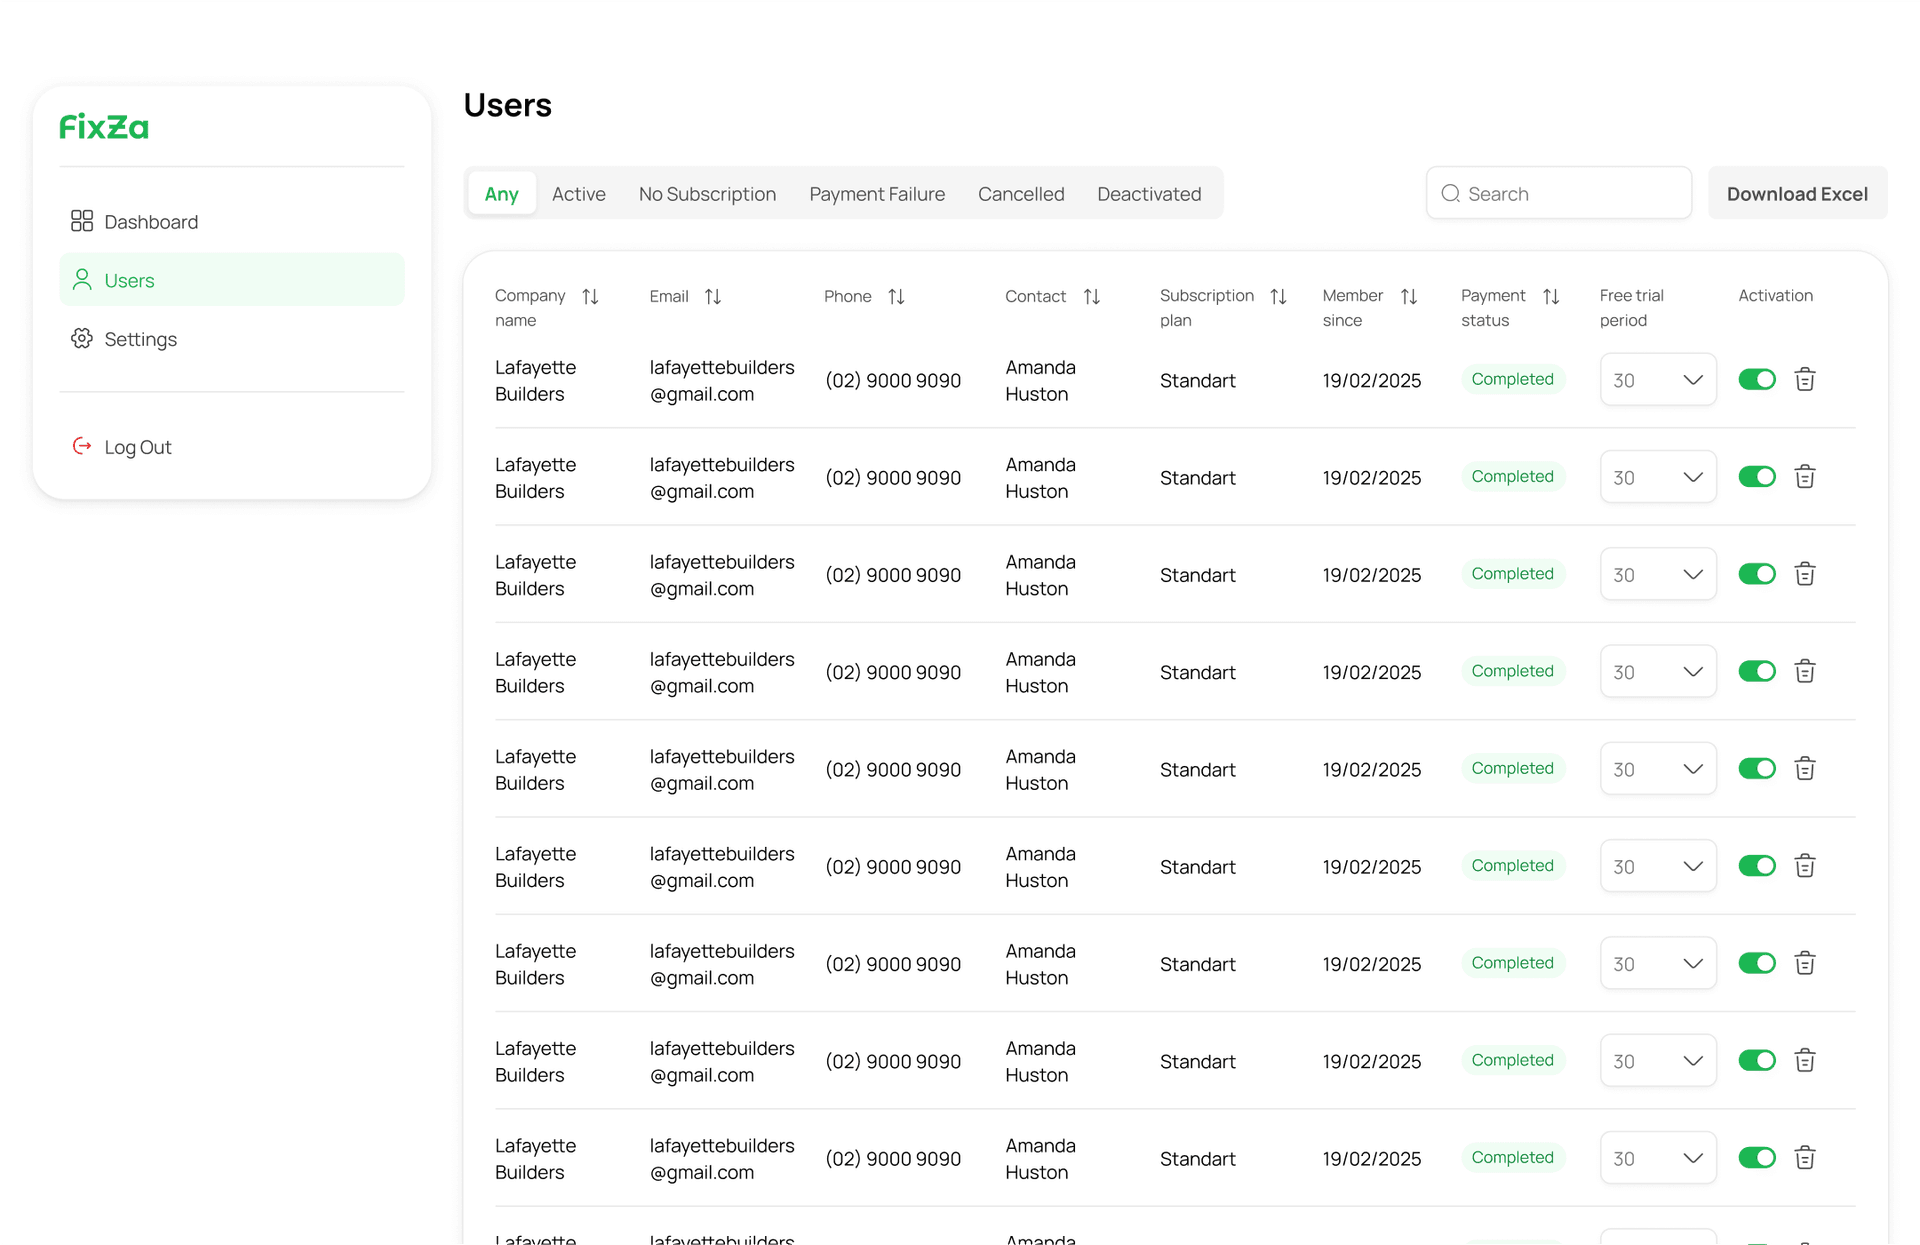The image size is (1920, 1245).
Task: Click the Log Out arrow icon
Action: pyautogui.click(x=82, y=446)
